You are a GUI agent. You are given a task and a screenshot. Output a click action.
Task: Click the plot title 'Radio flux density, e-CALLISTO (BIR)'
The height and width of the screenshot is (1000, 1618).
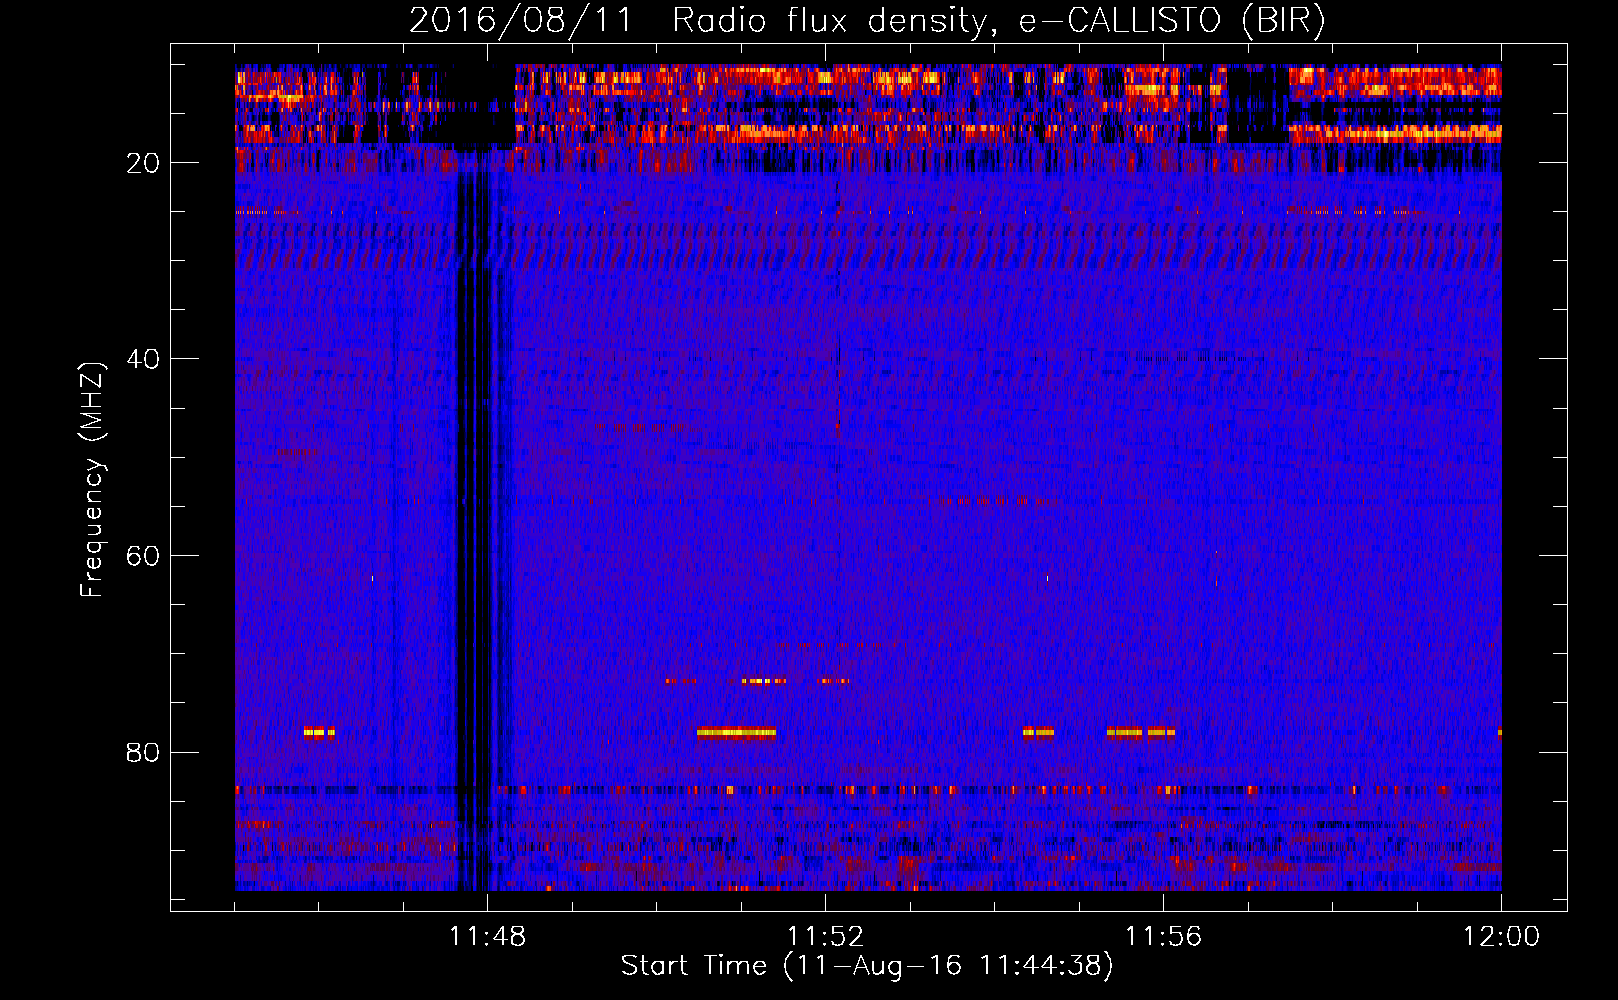[999, 21]
